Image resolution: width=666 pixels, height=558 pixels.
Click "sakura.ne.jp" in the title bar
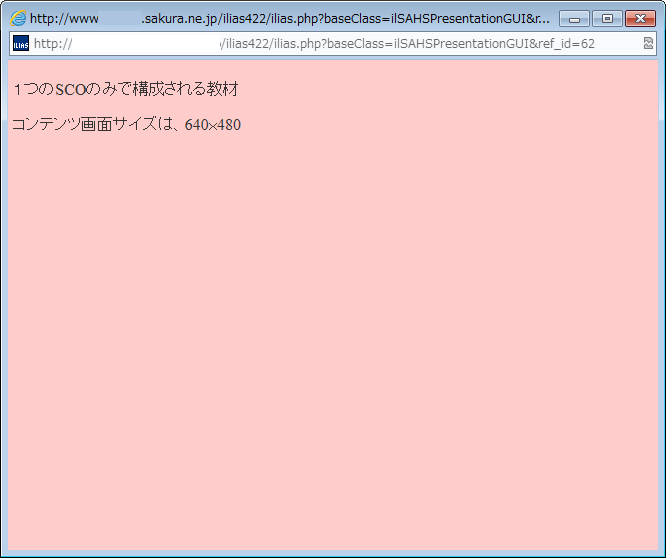(x=180, y=19)
